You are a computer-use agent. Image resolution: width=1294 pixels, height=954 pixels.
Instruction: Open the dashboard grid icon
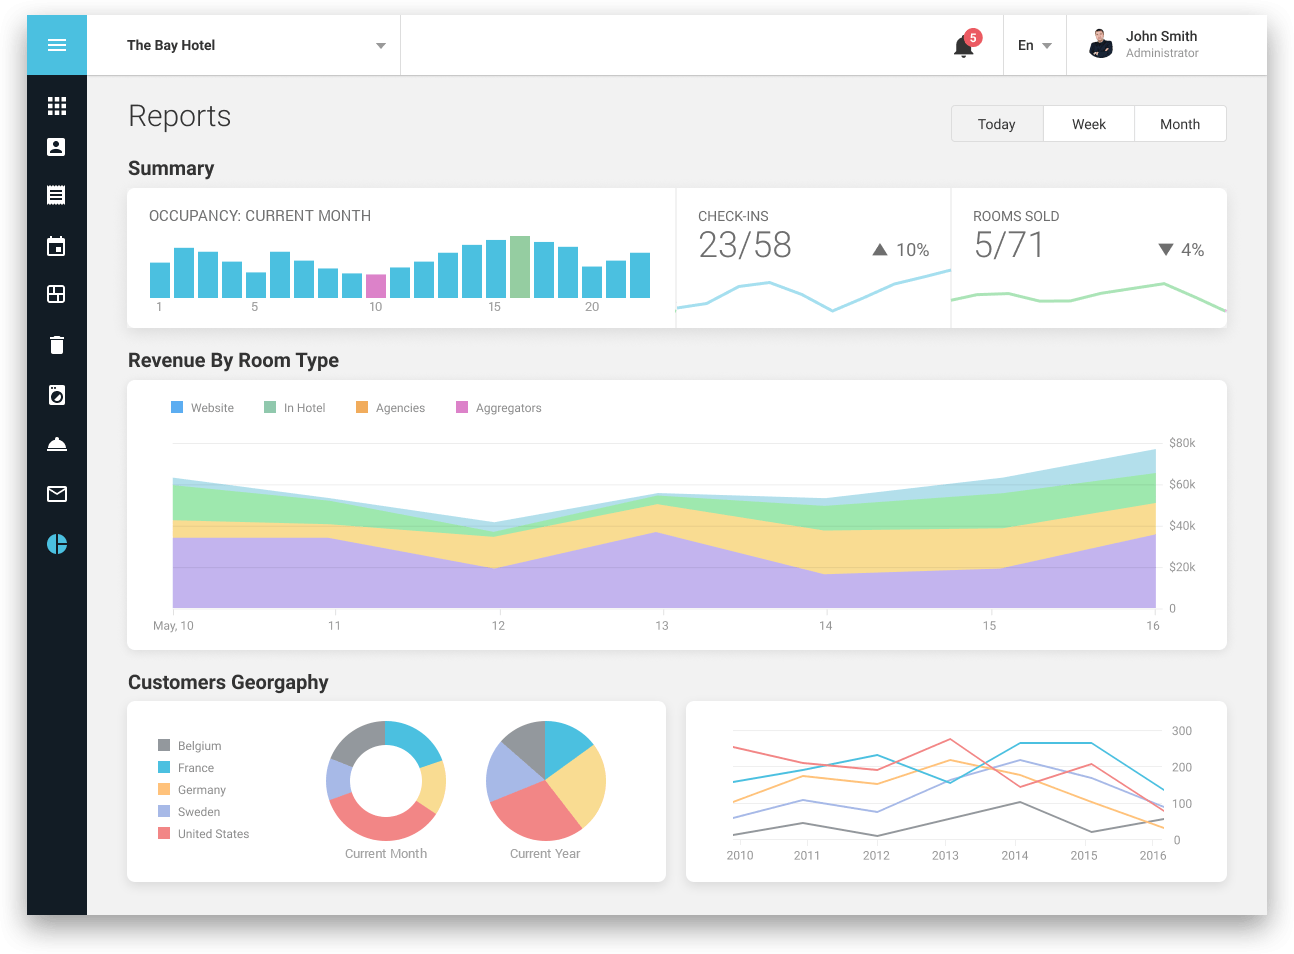click(x=56, y=105)
